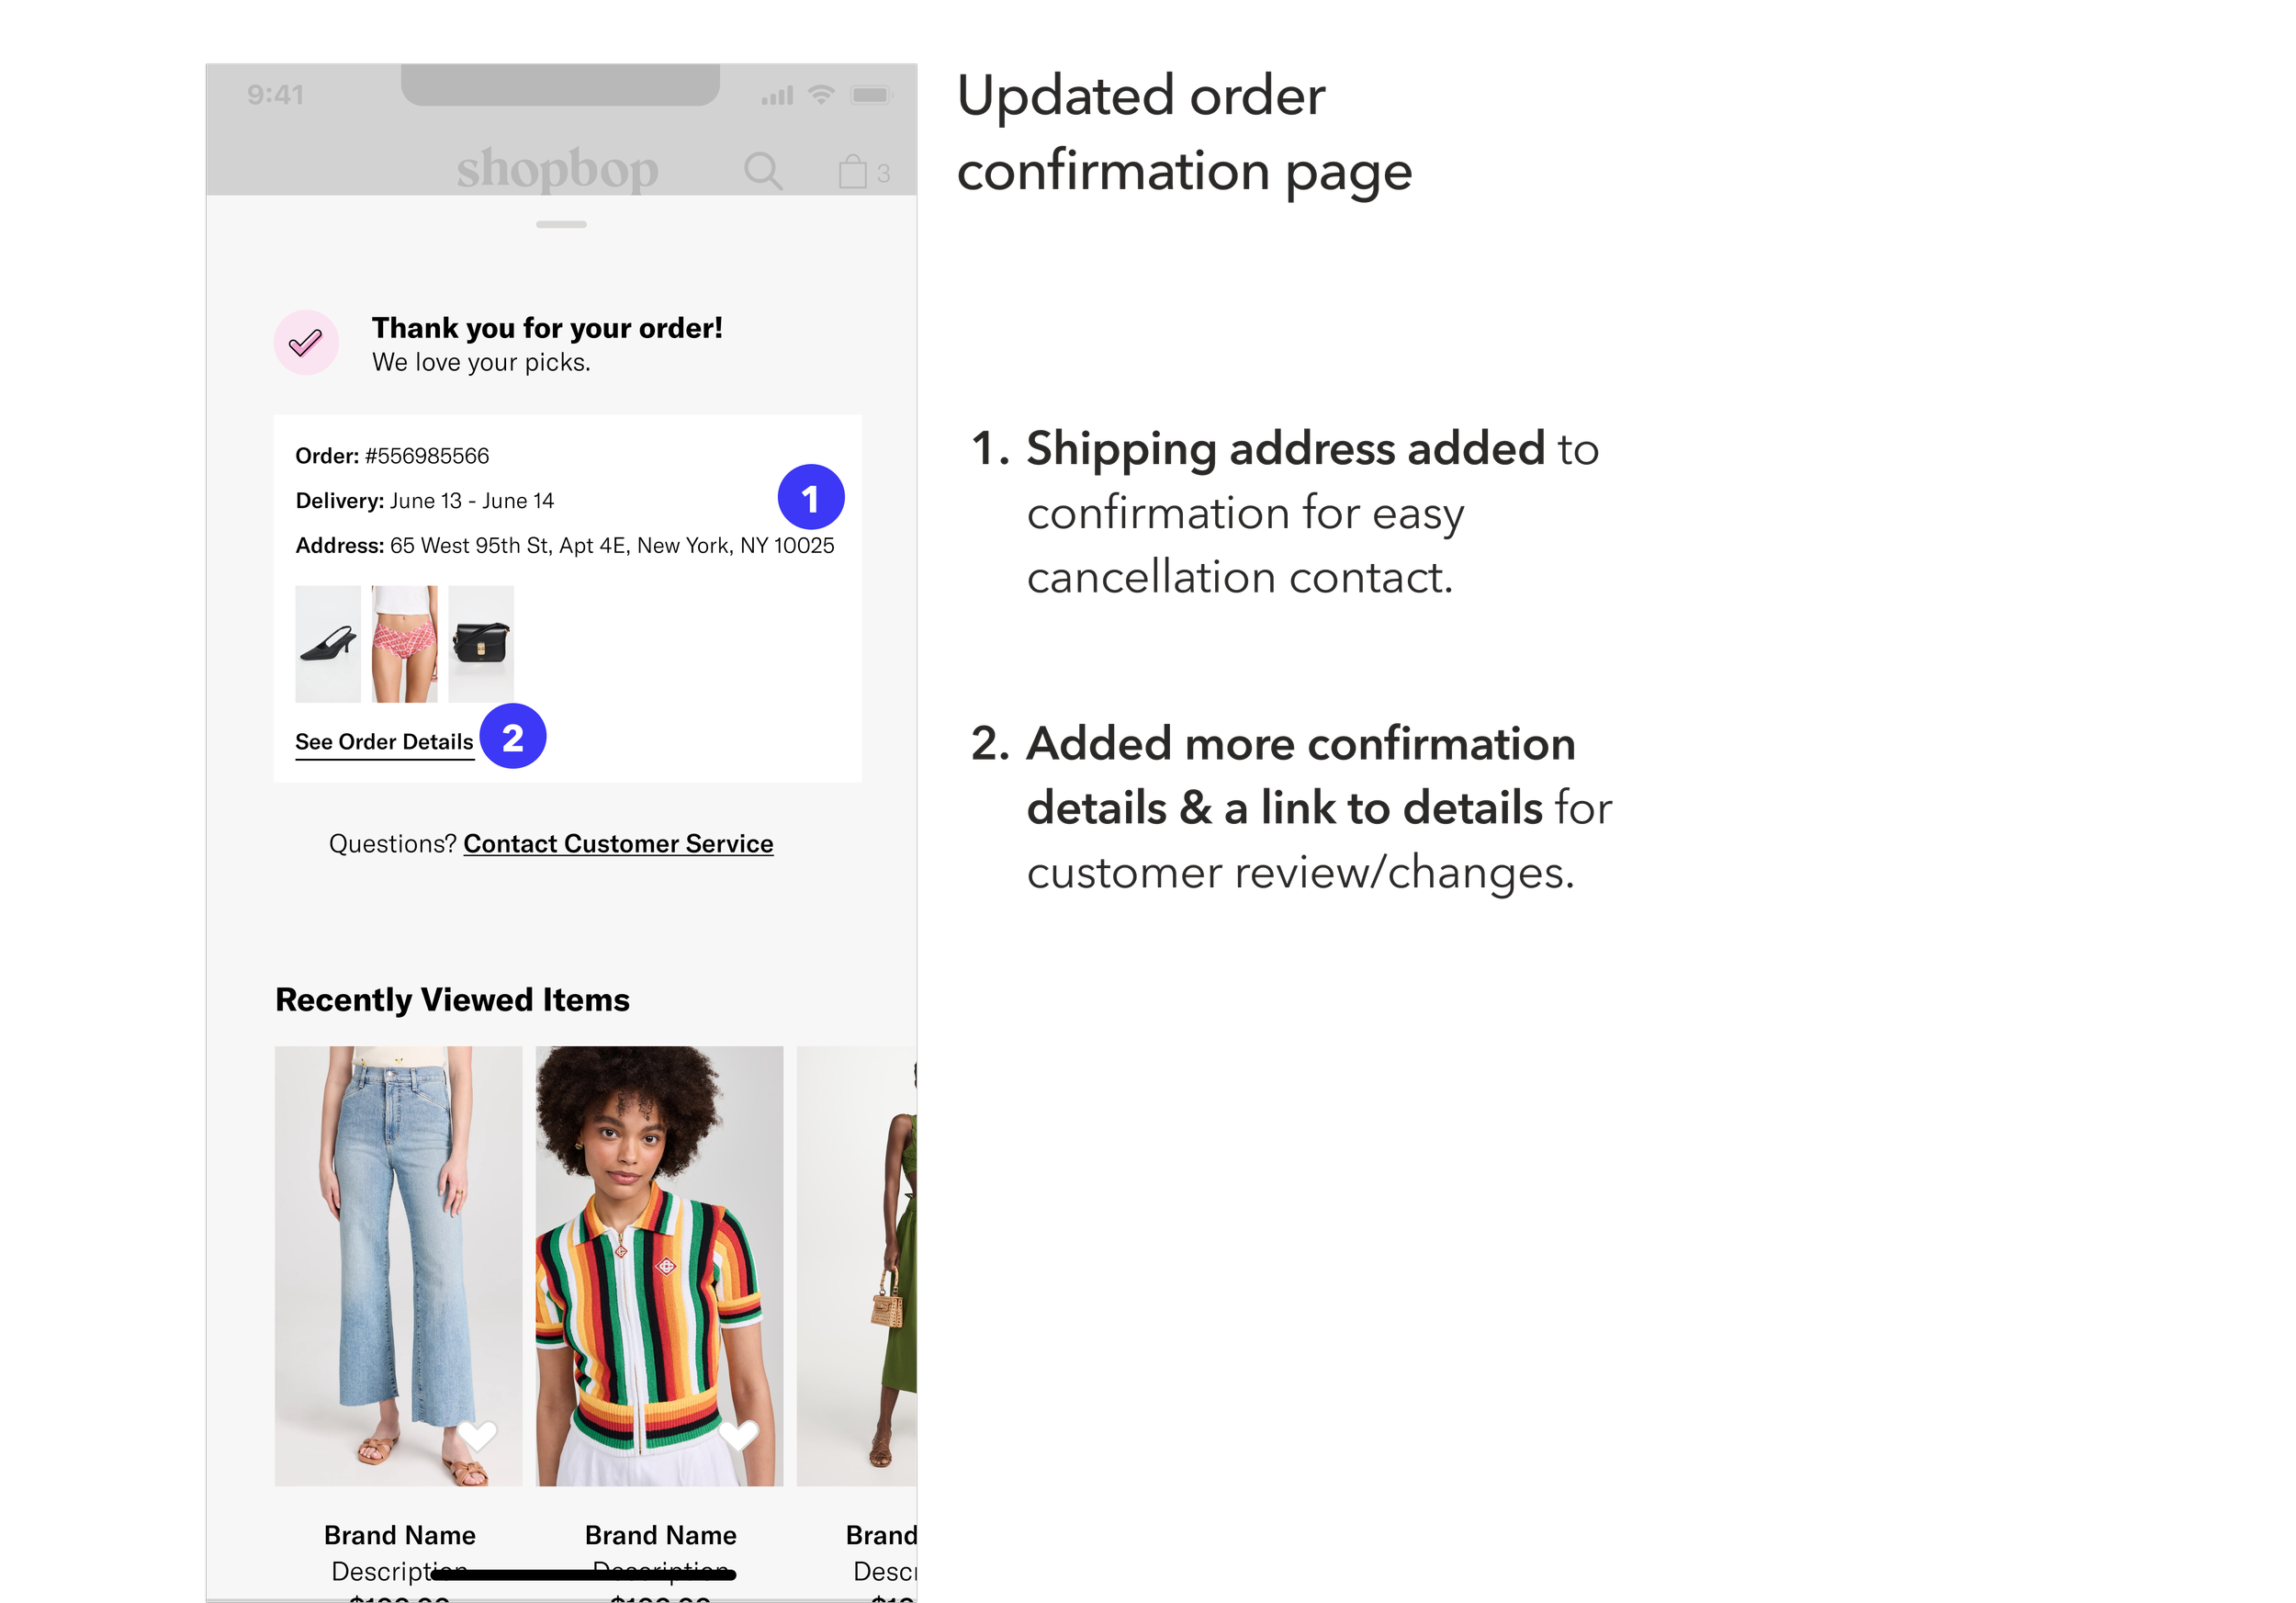Toggle favorite heart on striped polo item

coord(739,1434)
